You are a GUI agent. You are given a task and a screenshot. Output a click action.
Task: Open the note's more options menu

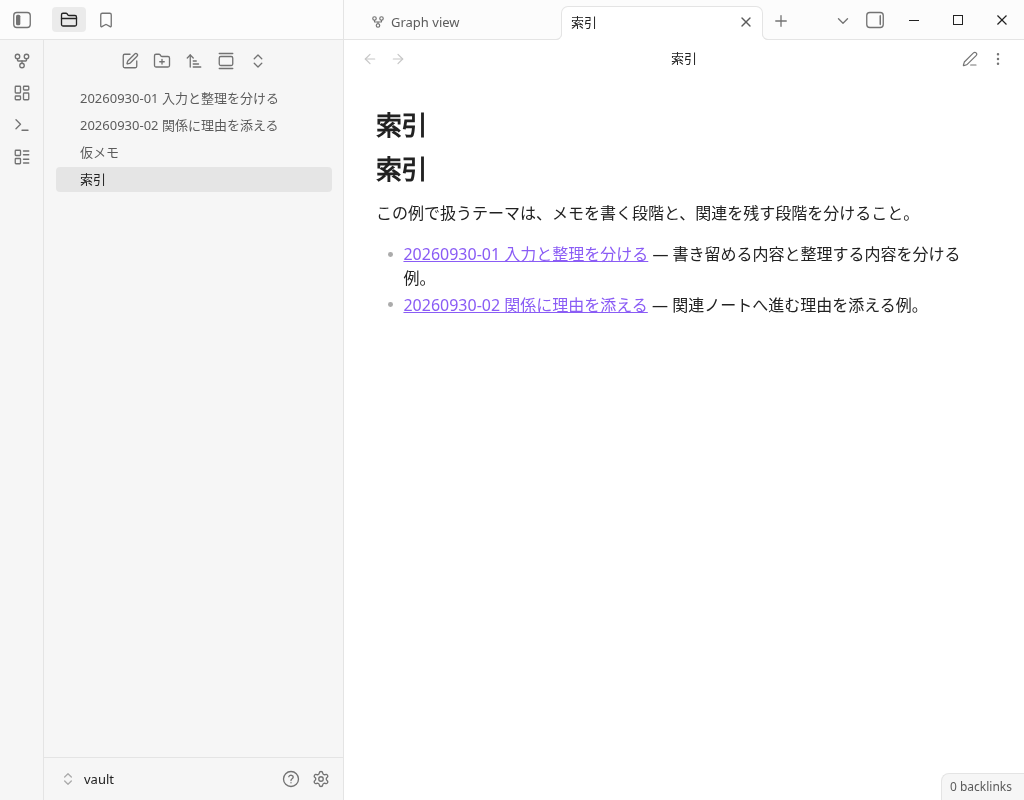pyautogui.click(x=998, y=59)
